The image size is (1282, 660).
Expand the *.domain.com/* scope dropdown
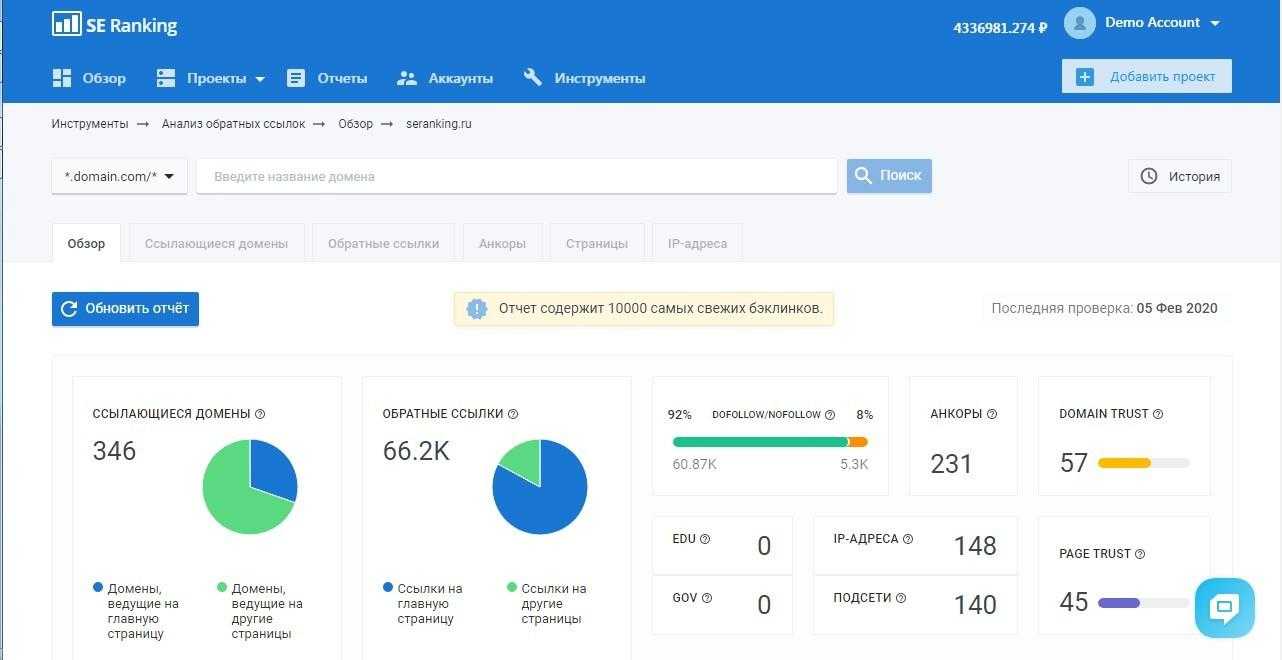coord(119,177)
